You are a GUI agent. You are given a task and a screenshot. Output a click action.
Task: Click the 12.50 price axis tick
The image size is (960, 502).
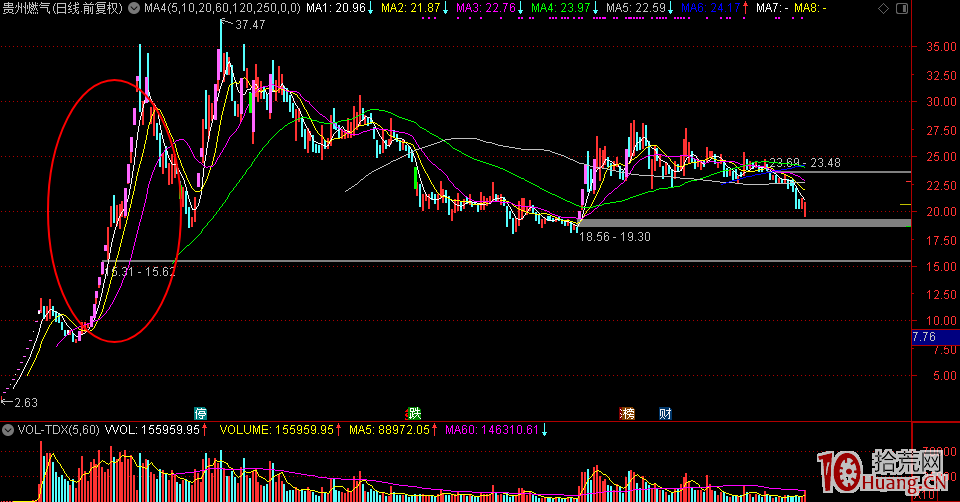pyautogui.click(x=942, y=294)
